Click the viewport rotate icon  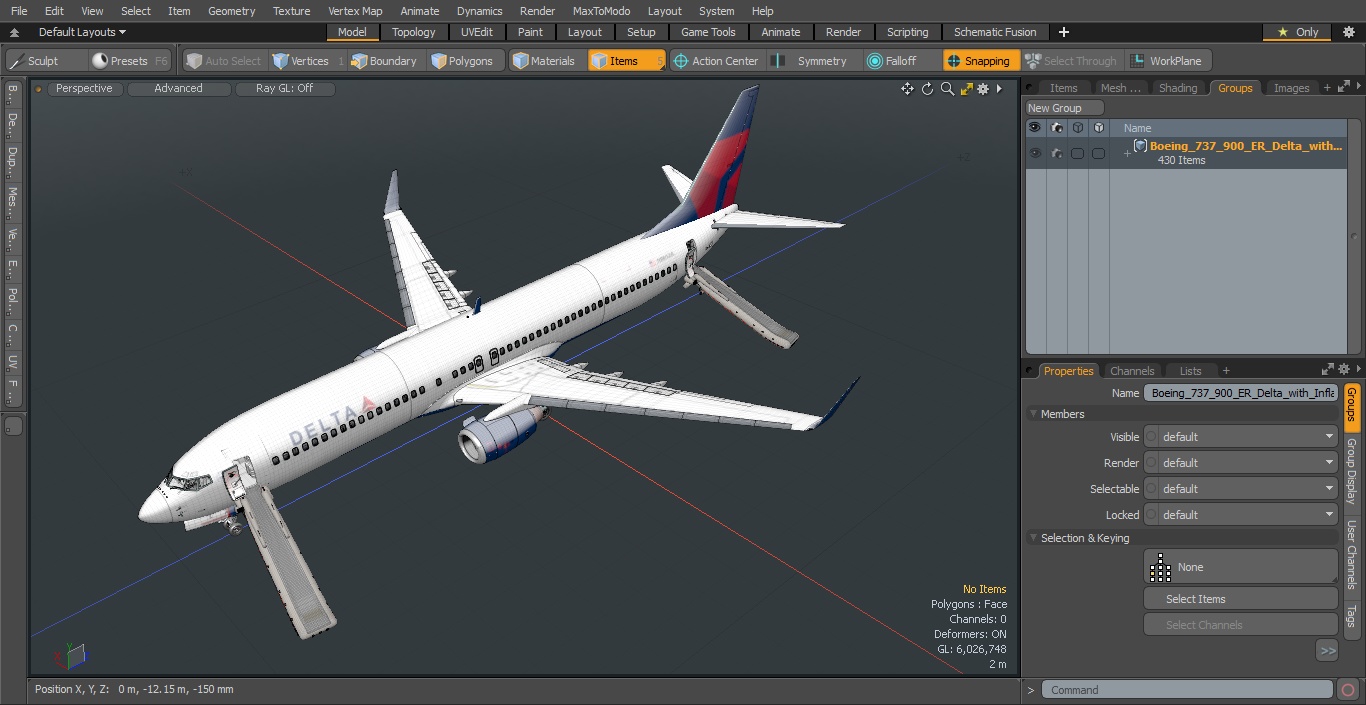click(927, 89)
